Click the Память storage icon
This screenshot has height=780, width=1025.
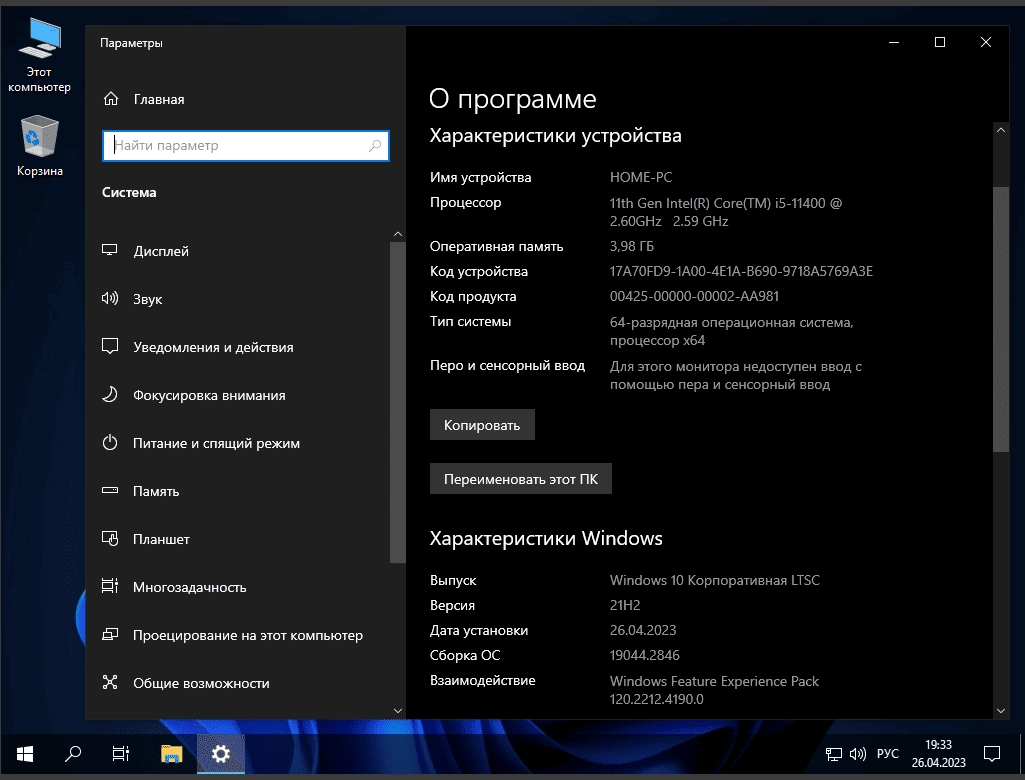click(x=110, y=490)
